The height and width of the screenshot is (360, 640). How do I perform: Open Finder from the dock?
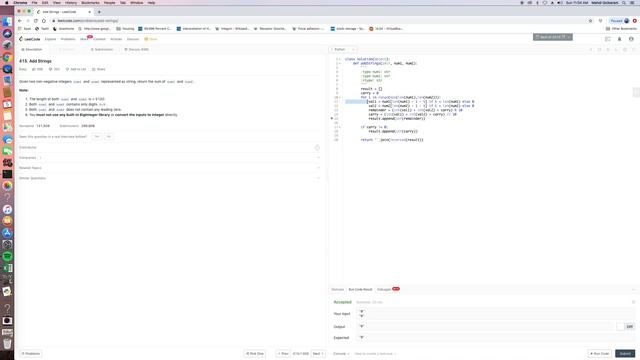click(x=7, y=22)
